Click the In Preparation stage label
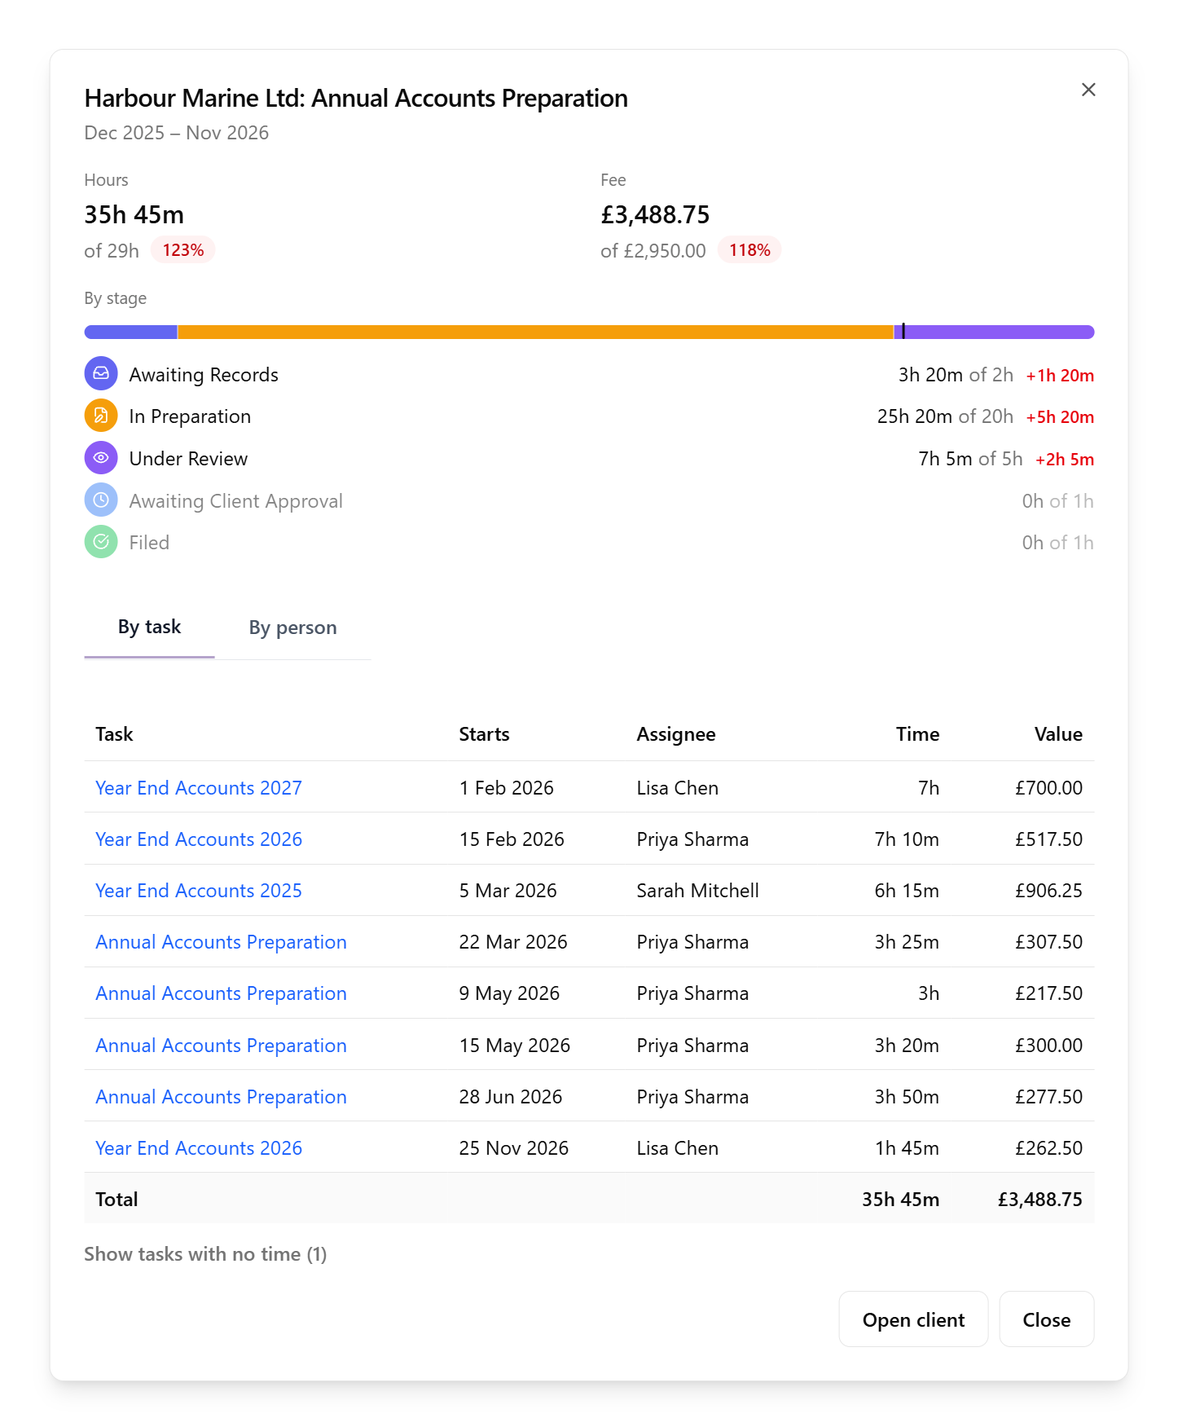Image resolution: width=1178 pixels, height=1422 pixels. tap(190, 416)
